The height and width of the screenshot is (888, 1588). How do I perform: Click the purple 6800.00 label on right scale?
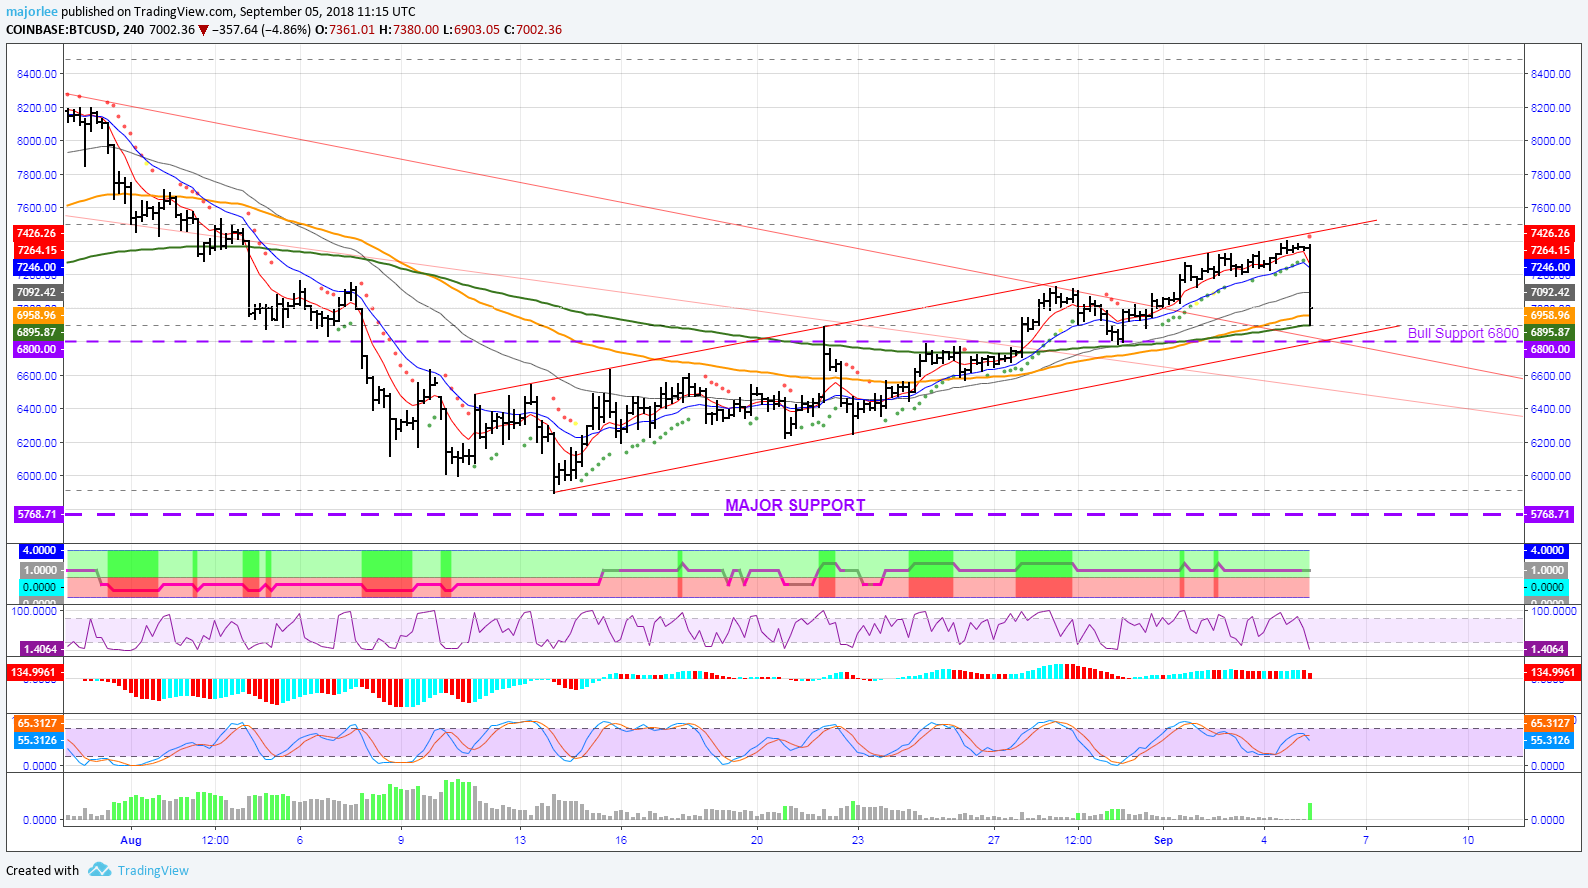coord(1549,349)
